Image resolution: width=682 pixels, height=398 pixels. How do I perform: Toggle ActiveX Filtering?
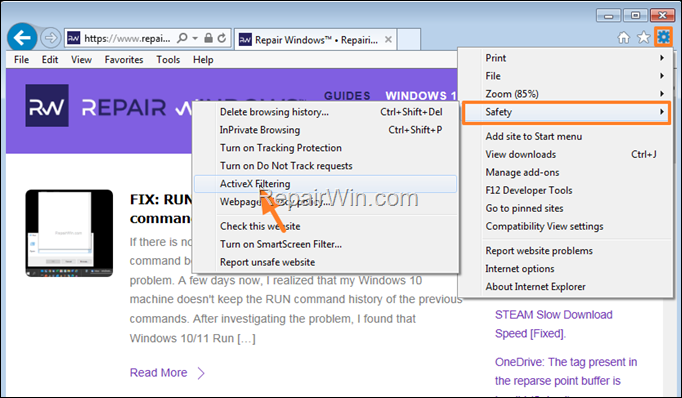point(325,184)
